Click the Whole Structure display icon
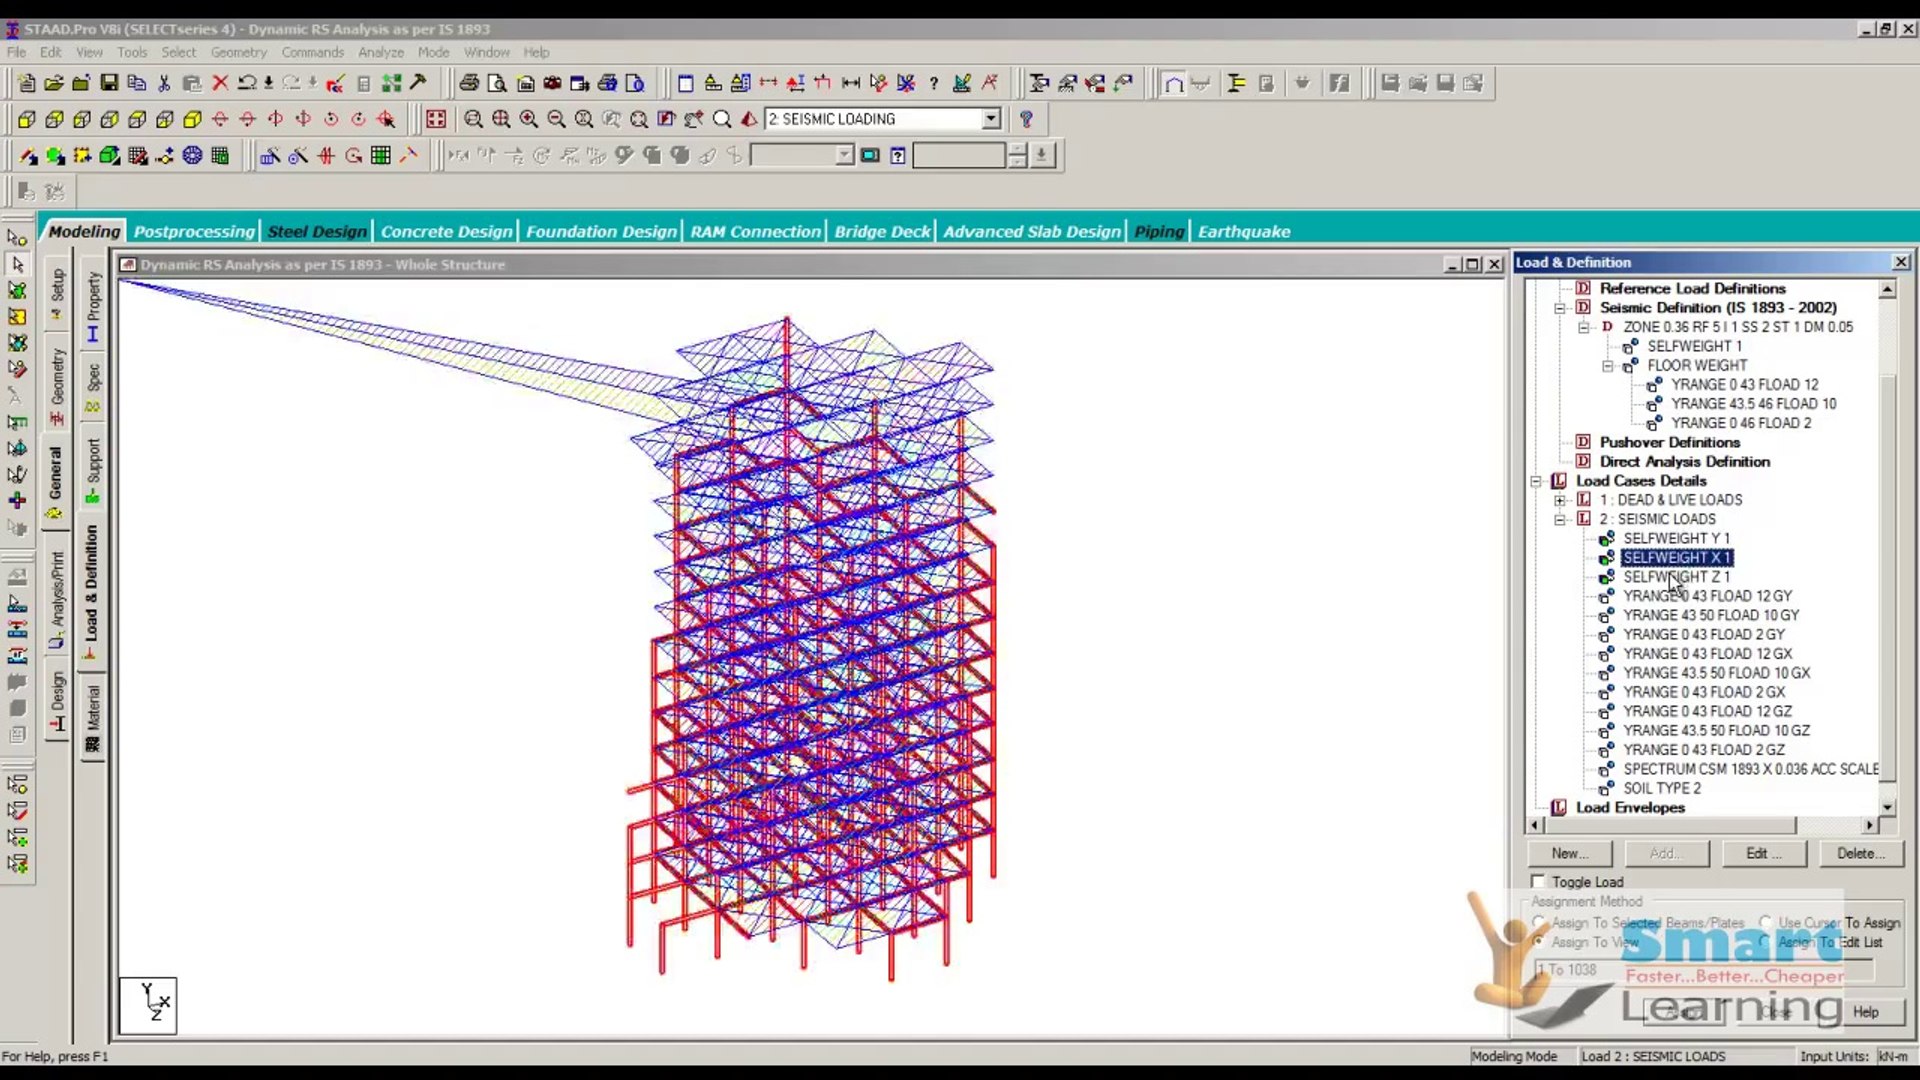 pos(436,119)
